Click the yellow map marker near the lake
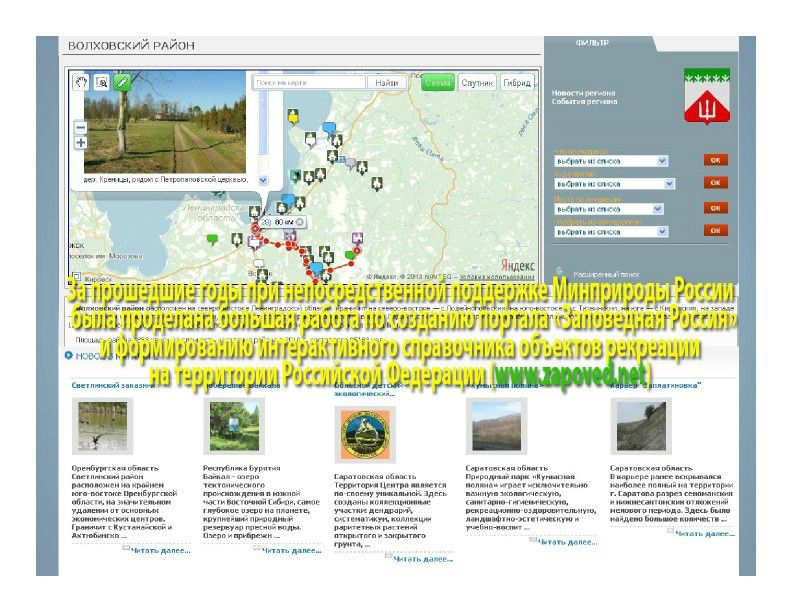The image size is (792, 611). pos(293,117)
